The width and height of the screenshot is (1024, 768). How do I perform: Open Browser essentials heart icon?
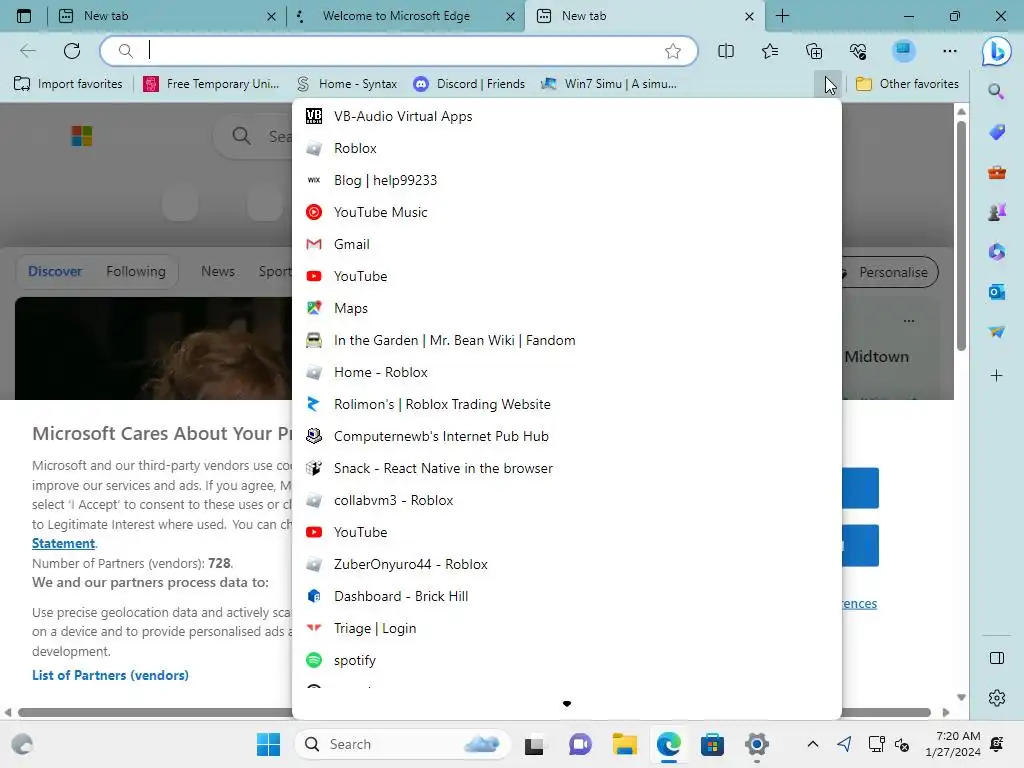coord(858,51)
